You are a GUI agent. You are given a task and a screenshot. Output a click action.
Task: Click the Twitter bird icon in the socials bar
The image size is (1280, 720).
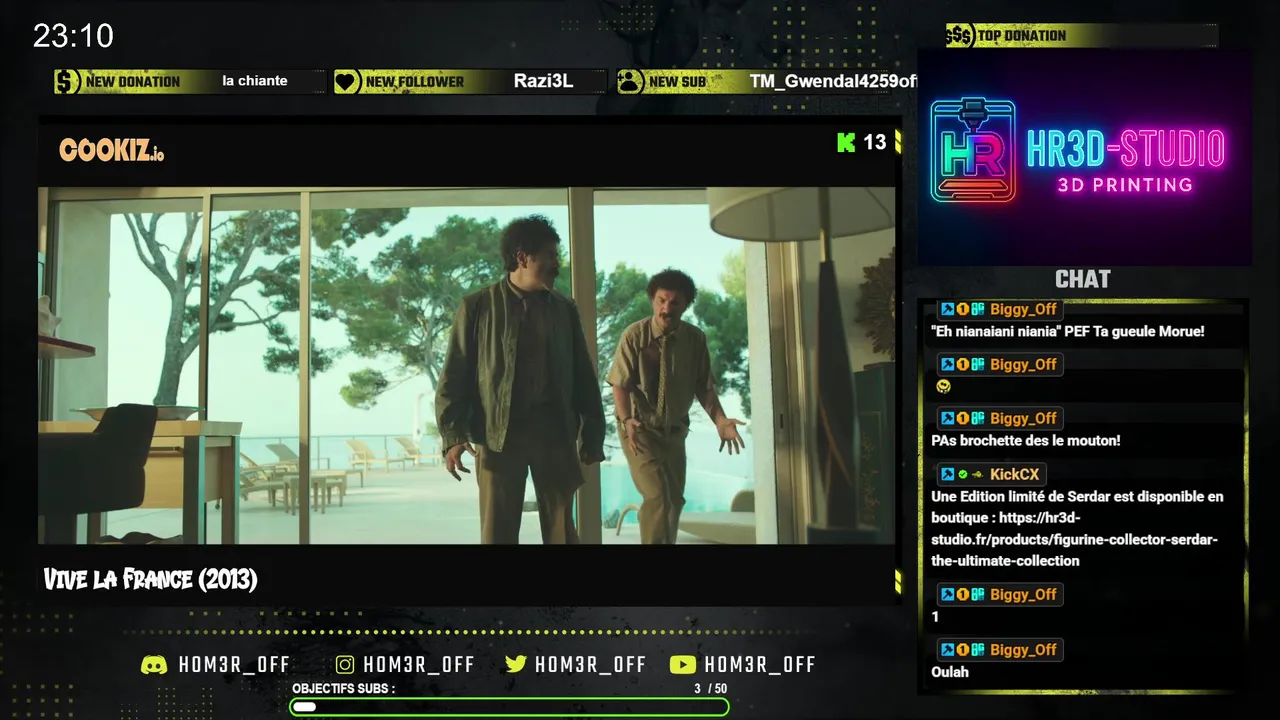(x=516, y=665)
